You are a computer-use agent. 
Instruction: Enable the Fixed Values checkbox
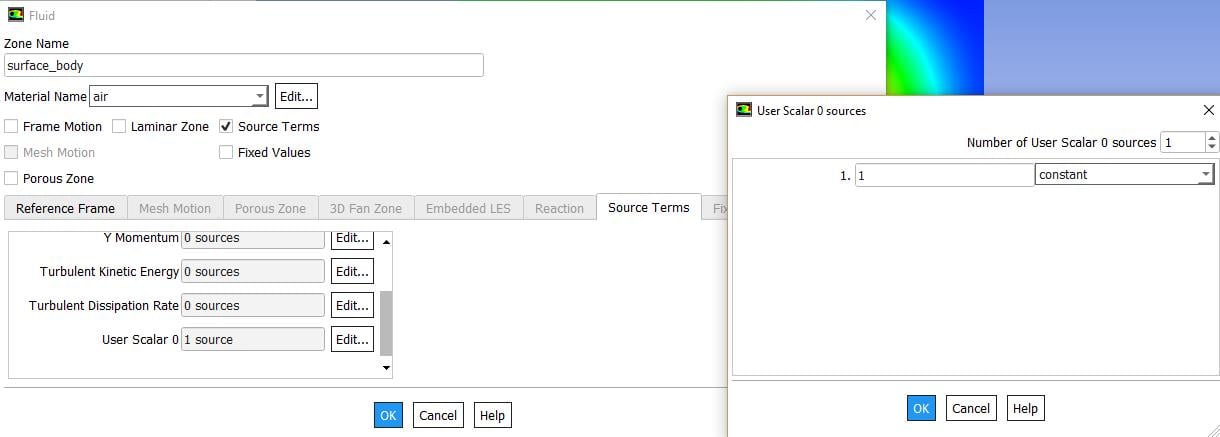pyautogui.click(x=226, y=153)
